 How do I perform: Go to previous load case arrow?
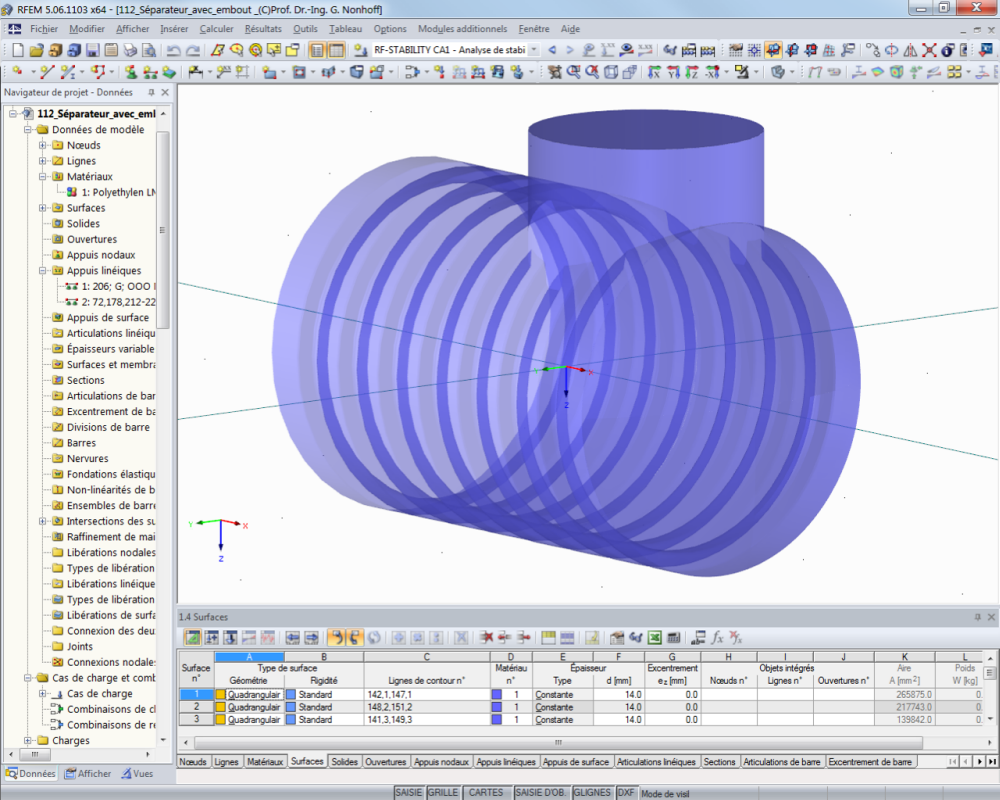pos(552,50)
